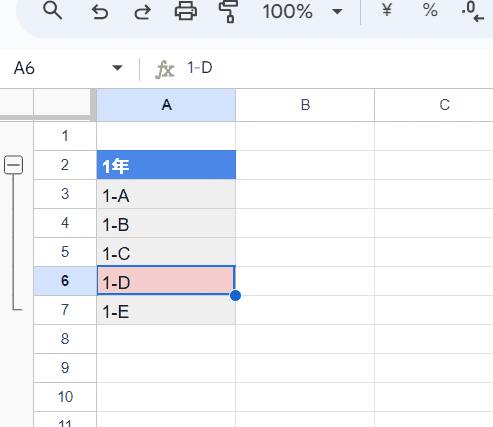Format as percent
The height and width of the screenshot is (427, 493).
tap(430, 10)
